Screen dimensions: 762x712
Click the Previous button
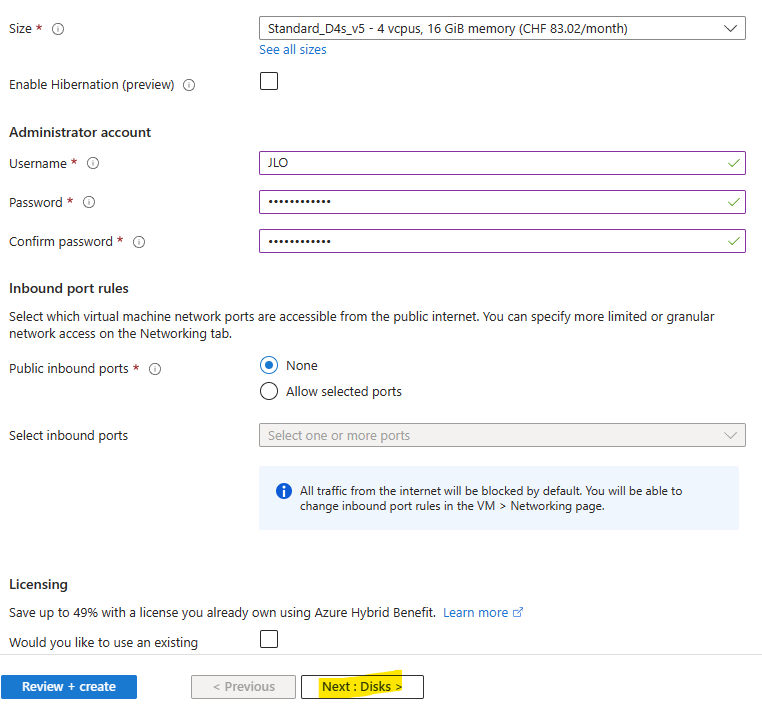tap(243, 687)
